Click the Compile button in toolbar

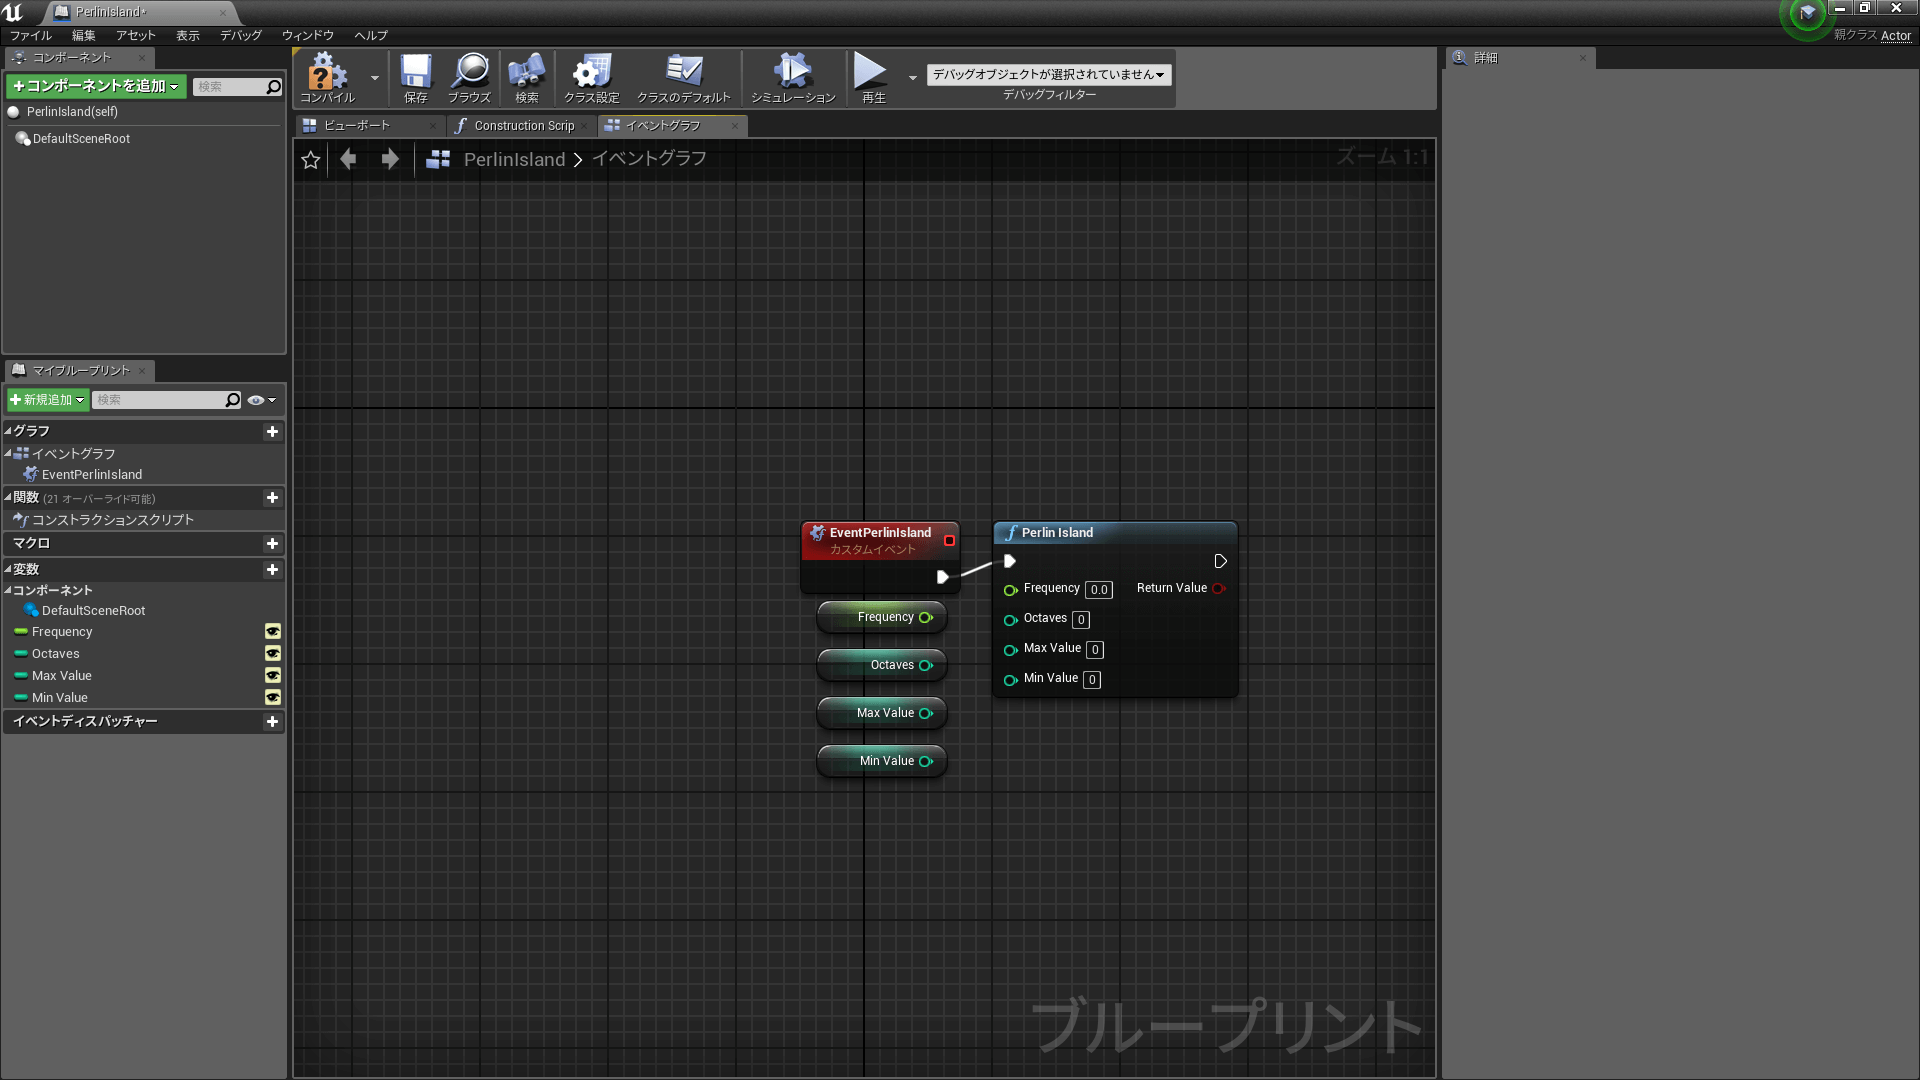(x=327, y=76)
